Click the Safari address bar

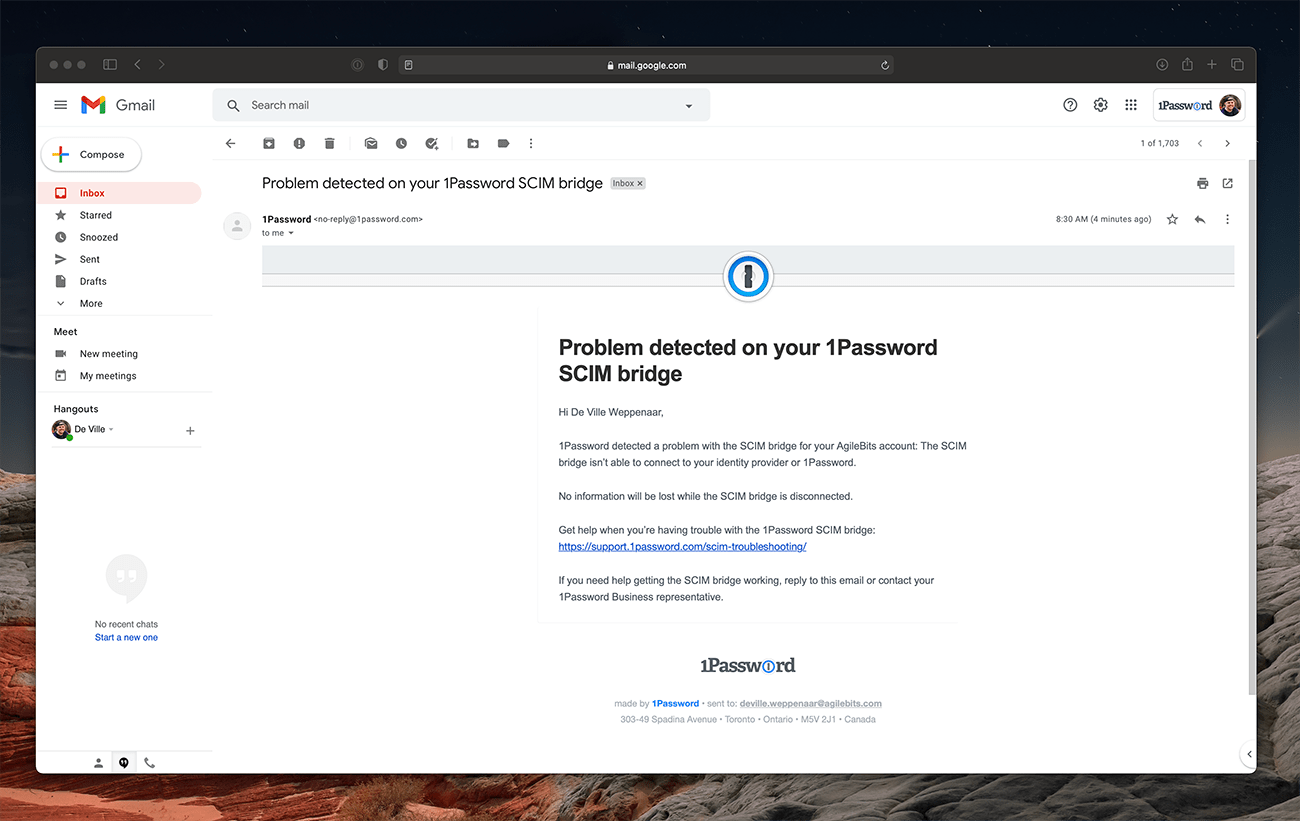pos(646,65)
